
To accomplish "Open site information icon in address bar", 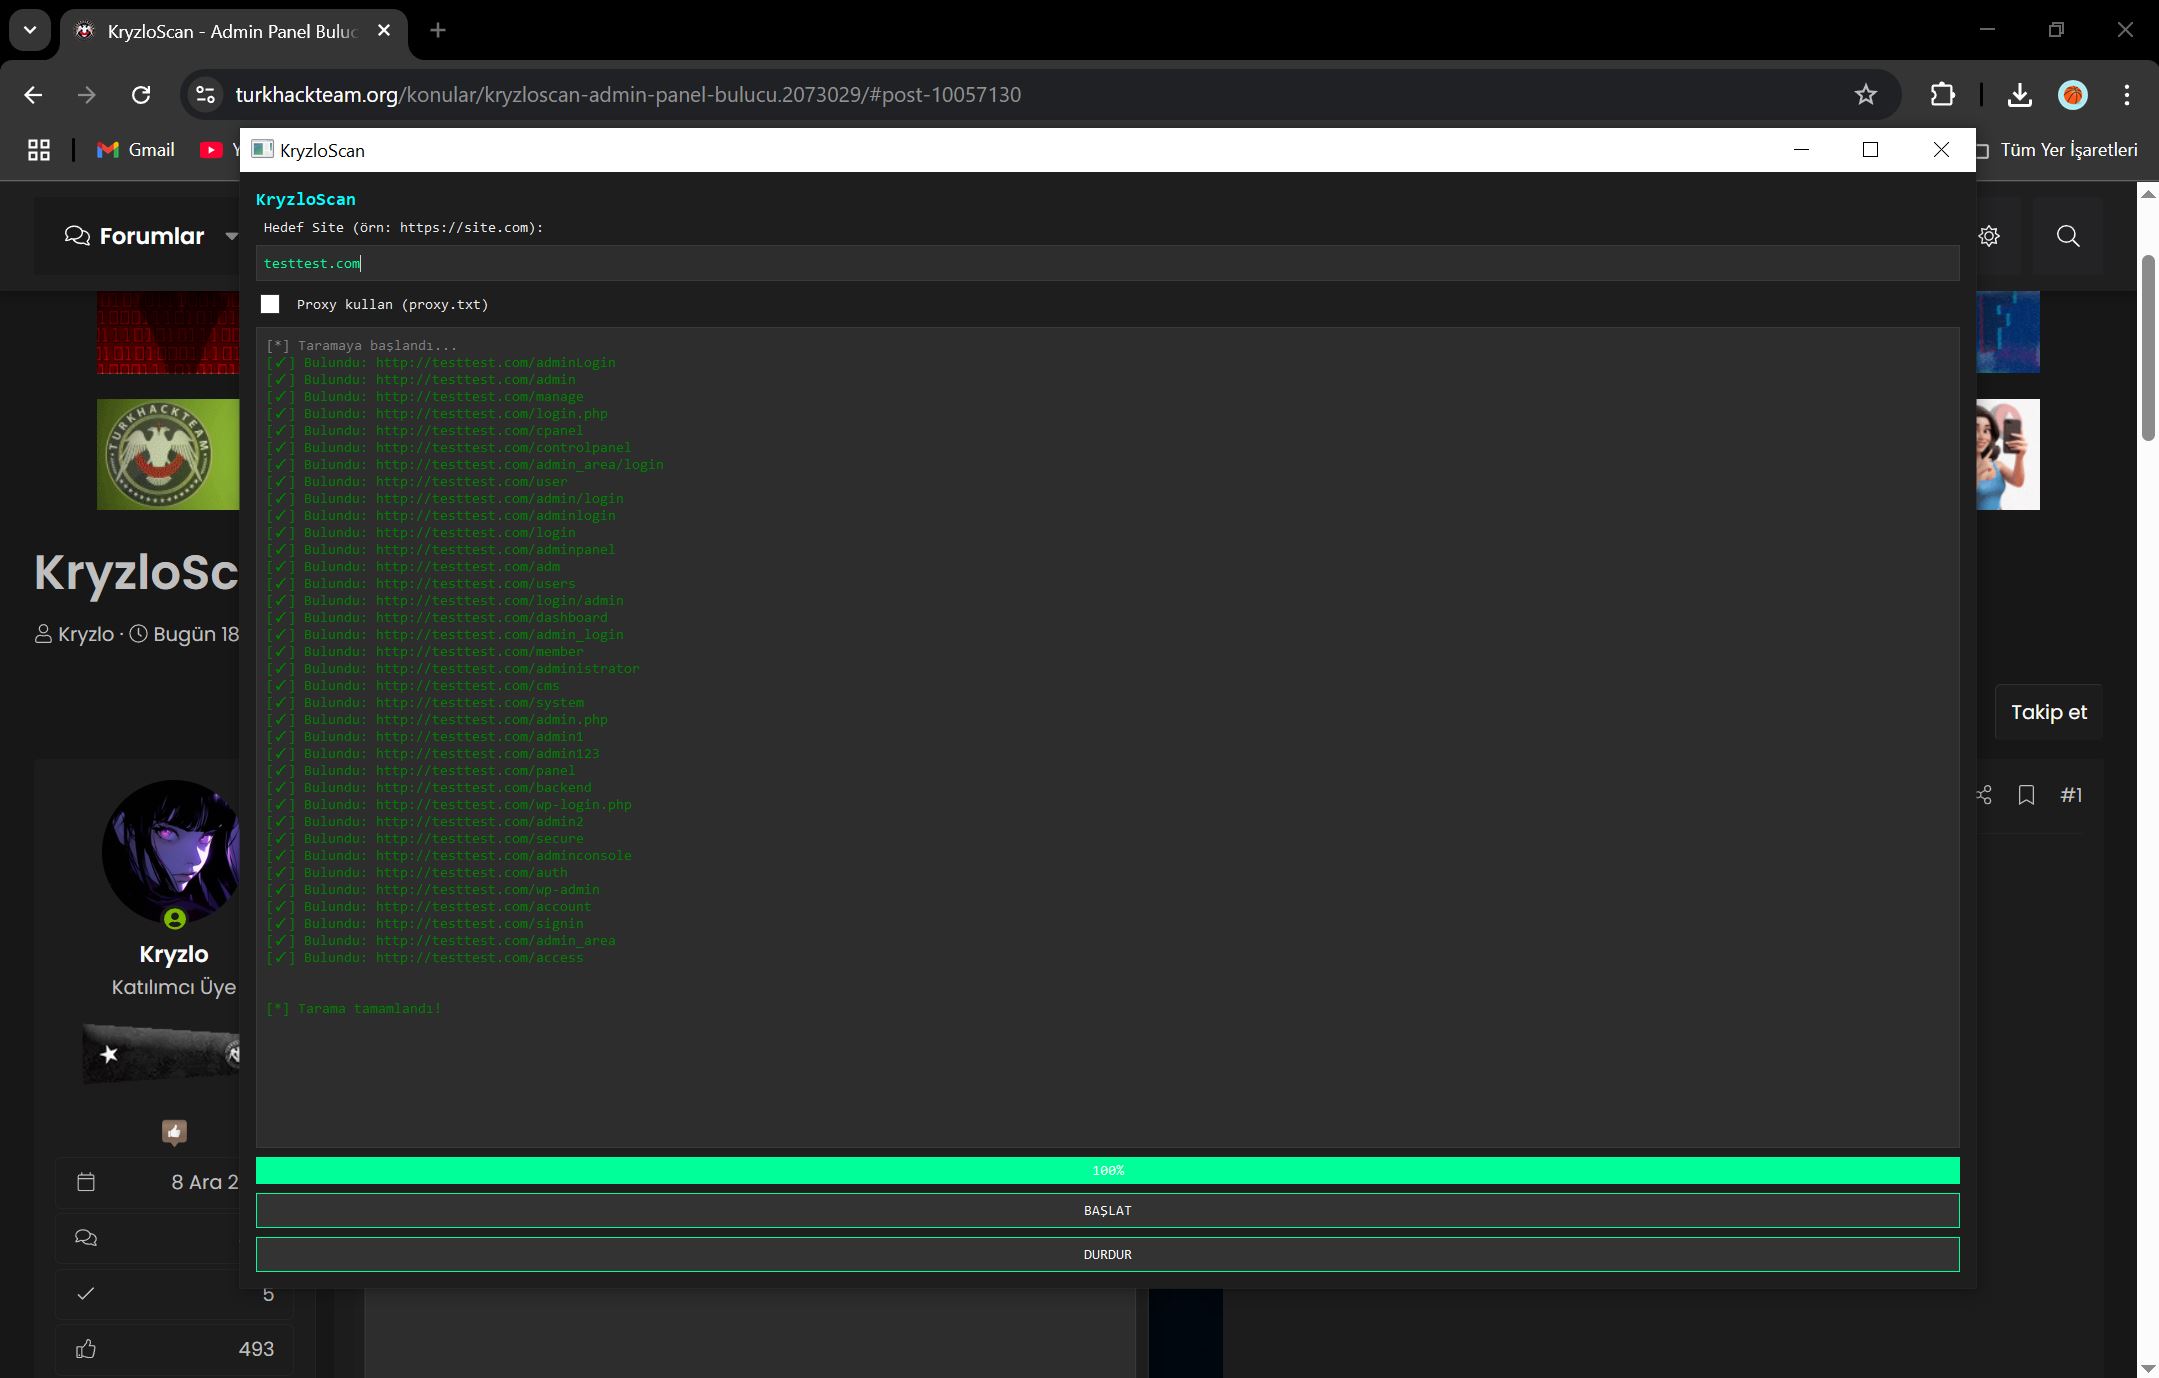I will pyautogui.click(x=205, y=95).
